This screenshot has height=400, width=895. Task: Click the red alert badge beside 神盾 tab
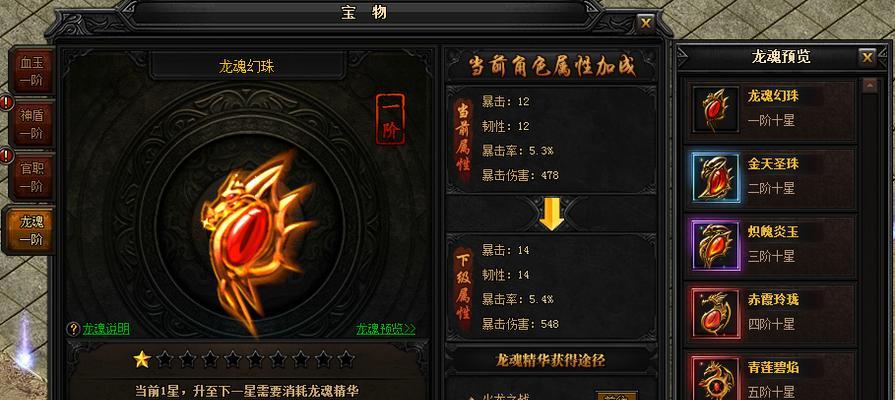pyautogui.click(x=6, y=103)
